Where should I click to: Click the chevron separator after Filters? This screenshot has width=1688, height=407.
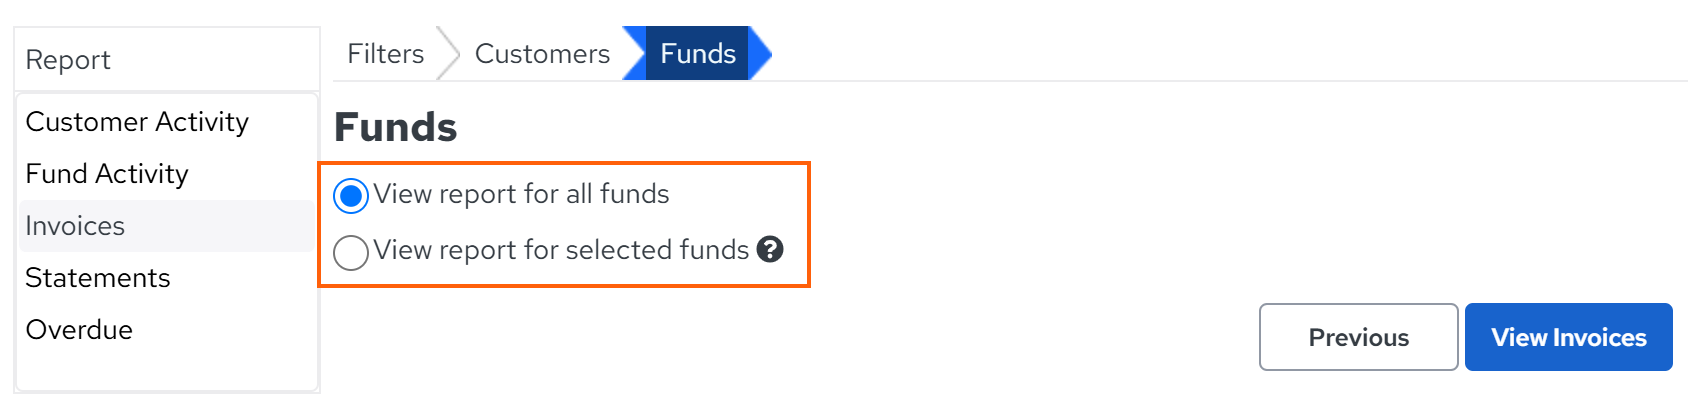448,54
